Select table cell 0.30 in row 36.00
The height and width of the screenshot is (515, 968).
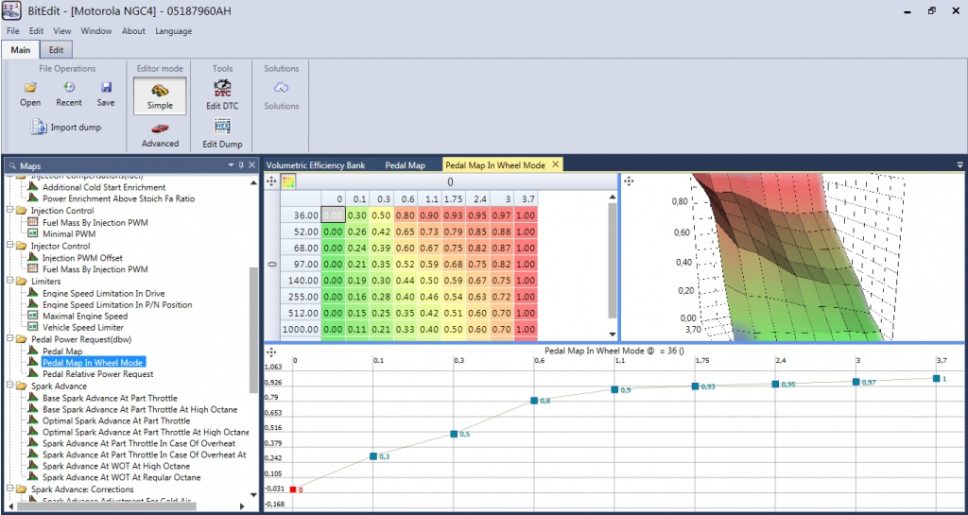coord(355,215)
